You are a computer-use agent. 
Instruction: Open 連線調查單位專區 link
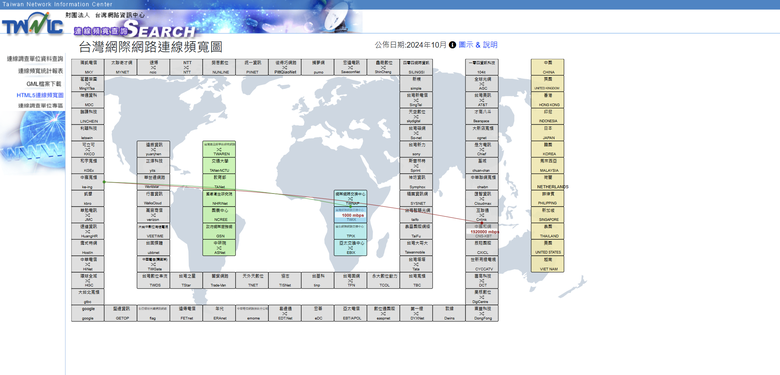(x=41, y=106)
